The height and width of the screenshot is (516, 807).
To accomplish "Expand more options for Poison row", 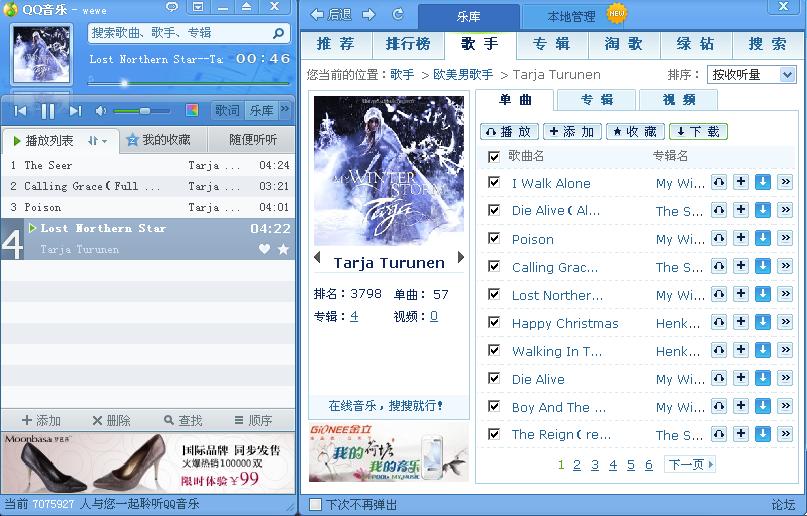I will (785, 238).
